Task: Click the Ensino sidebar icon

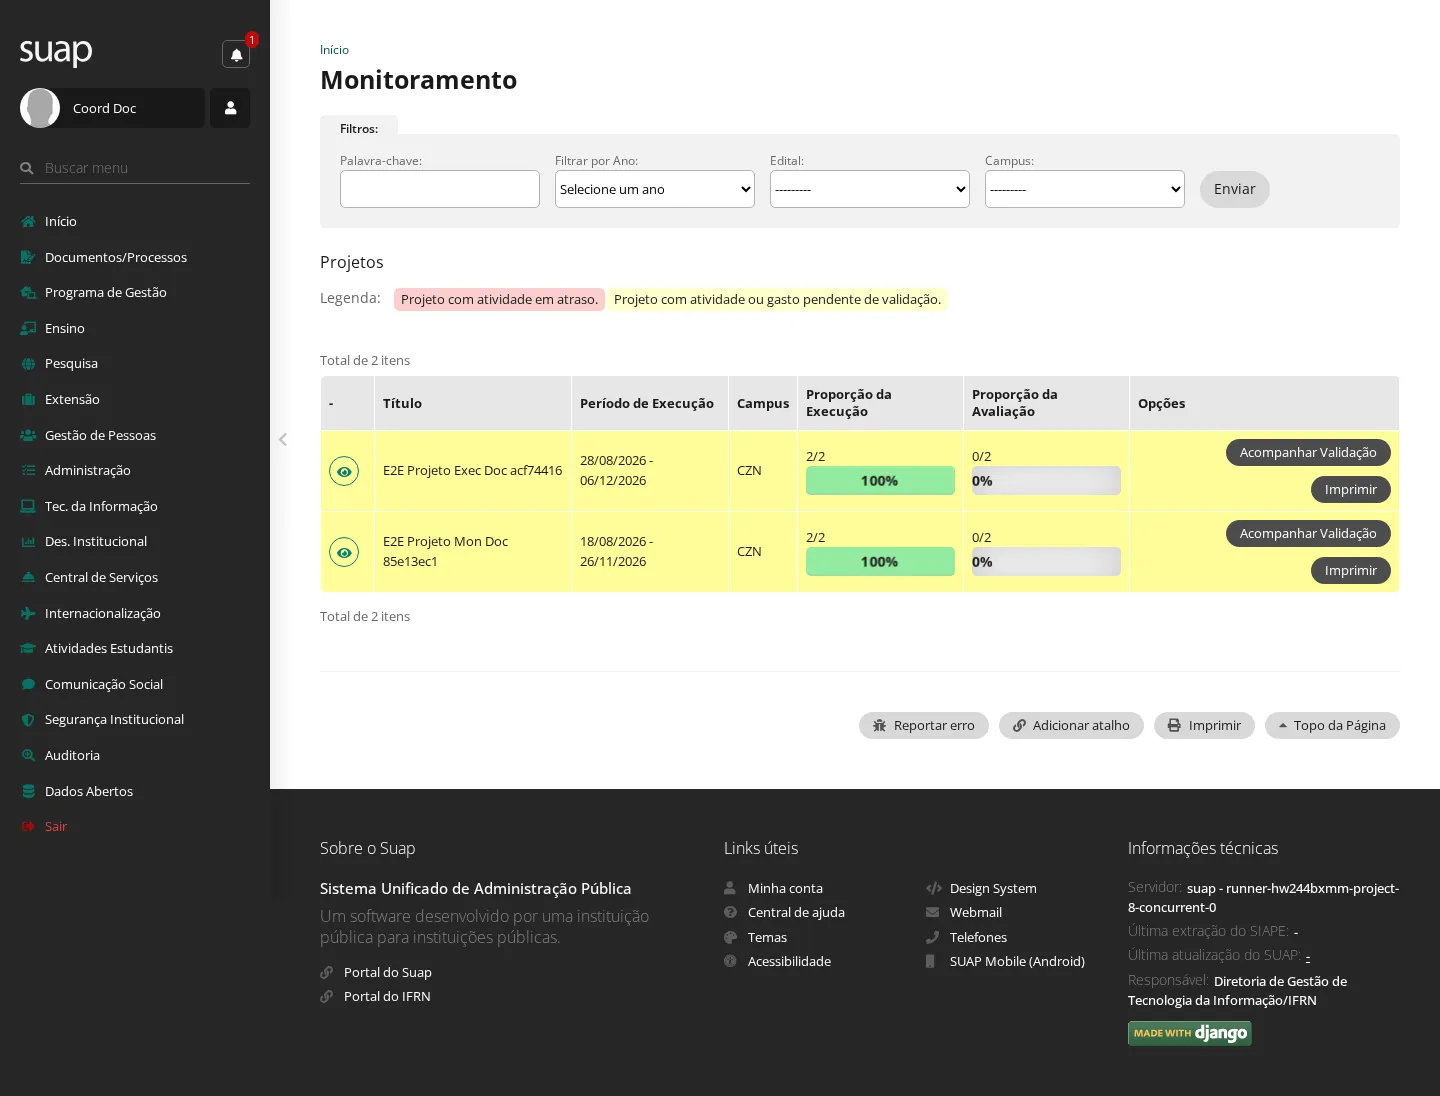Action: [x=28, y=328]
